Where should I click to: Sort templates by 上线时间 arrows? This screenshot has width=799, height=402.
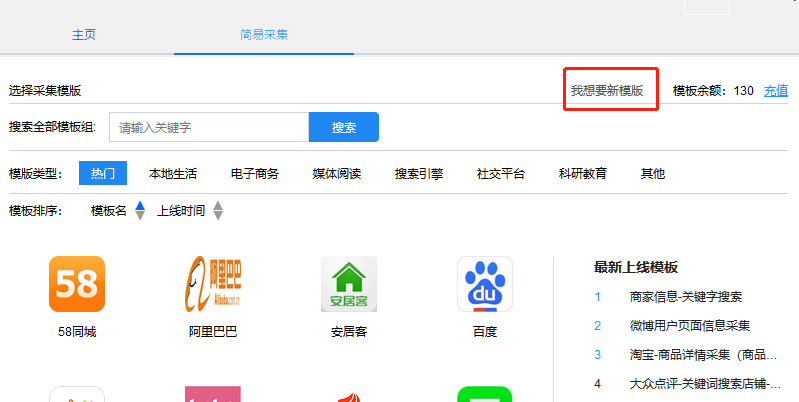pyautogui.click(x=218, y=210)
